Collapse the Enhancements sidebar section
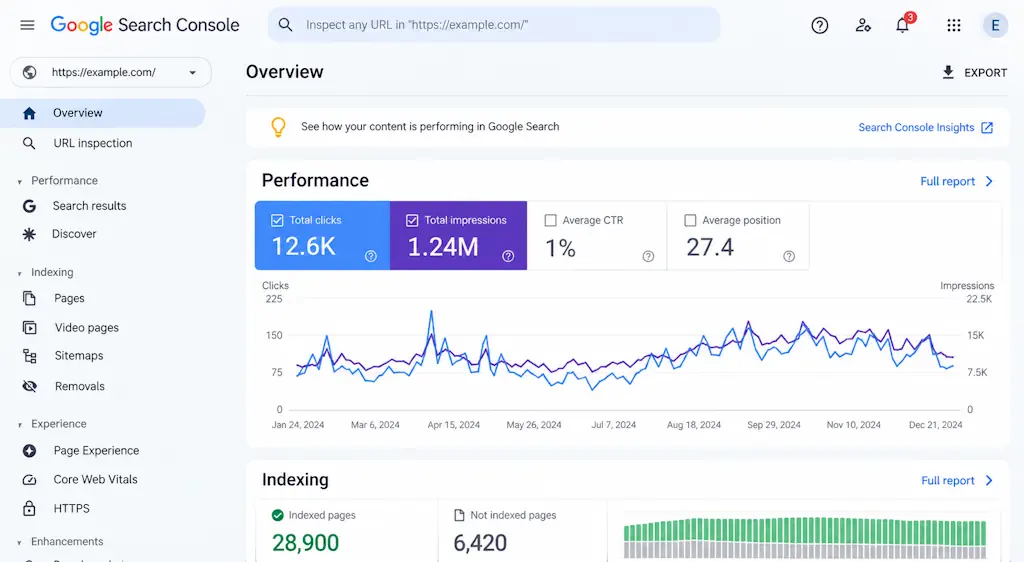 click(20, 542)
